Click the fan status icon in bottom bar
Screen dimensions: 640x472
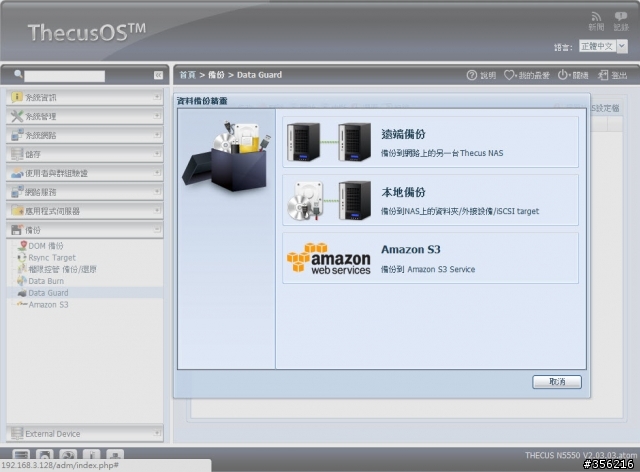(x=68, y=454)
